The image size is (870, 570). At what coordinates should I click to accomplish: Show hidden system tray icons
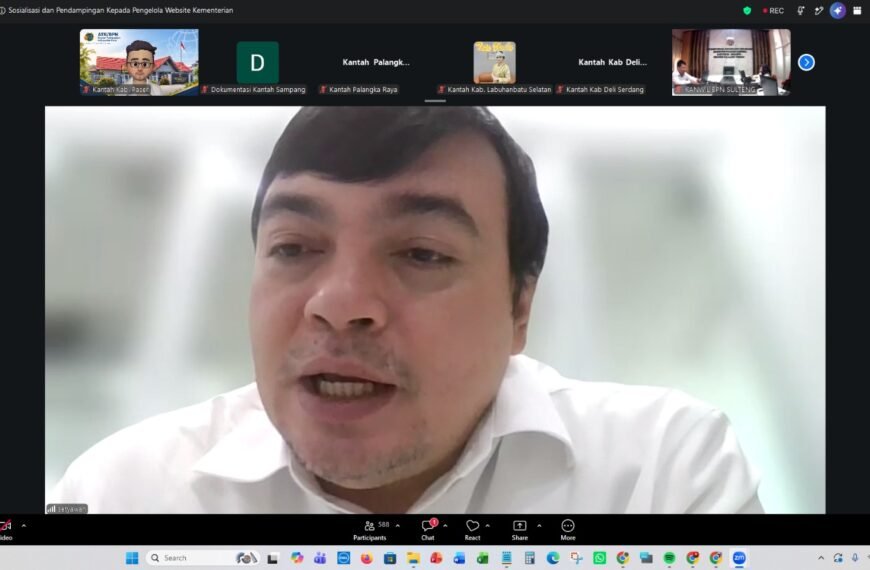(821, 558)
